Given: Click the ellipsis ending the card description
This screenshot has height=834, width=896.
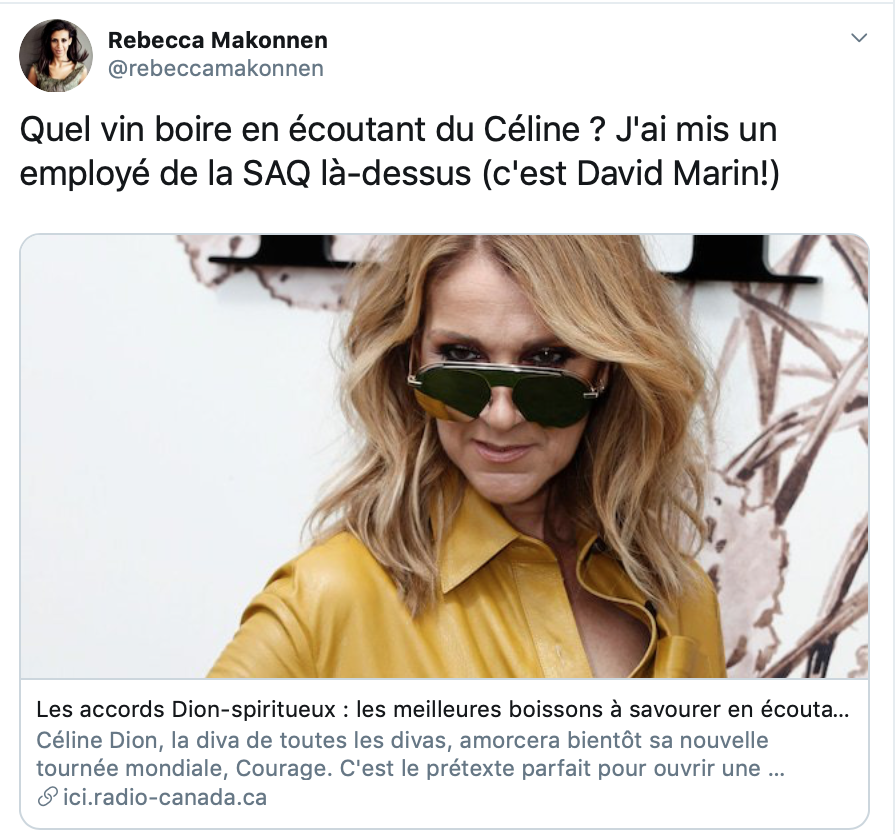Looking at the screenshot, I should (x=777, y=769).
